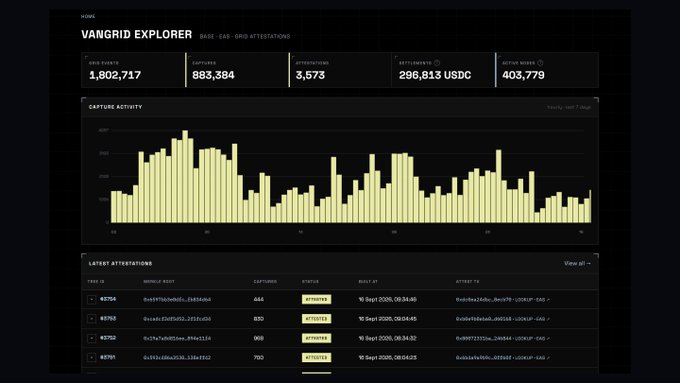The height and width of the screenshot is (383, 680).
Task: Click the tallest bar in Capture Activity chart
Action: (x=185, y=177)
